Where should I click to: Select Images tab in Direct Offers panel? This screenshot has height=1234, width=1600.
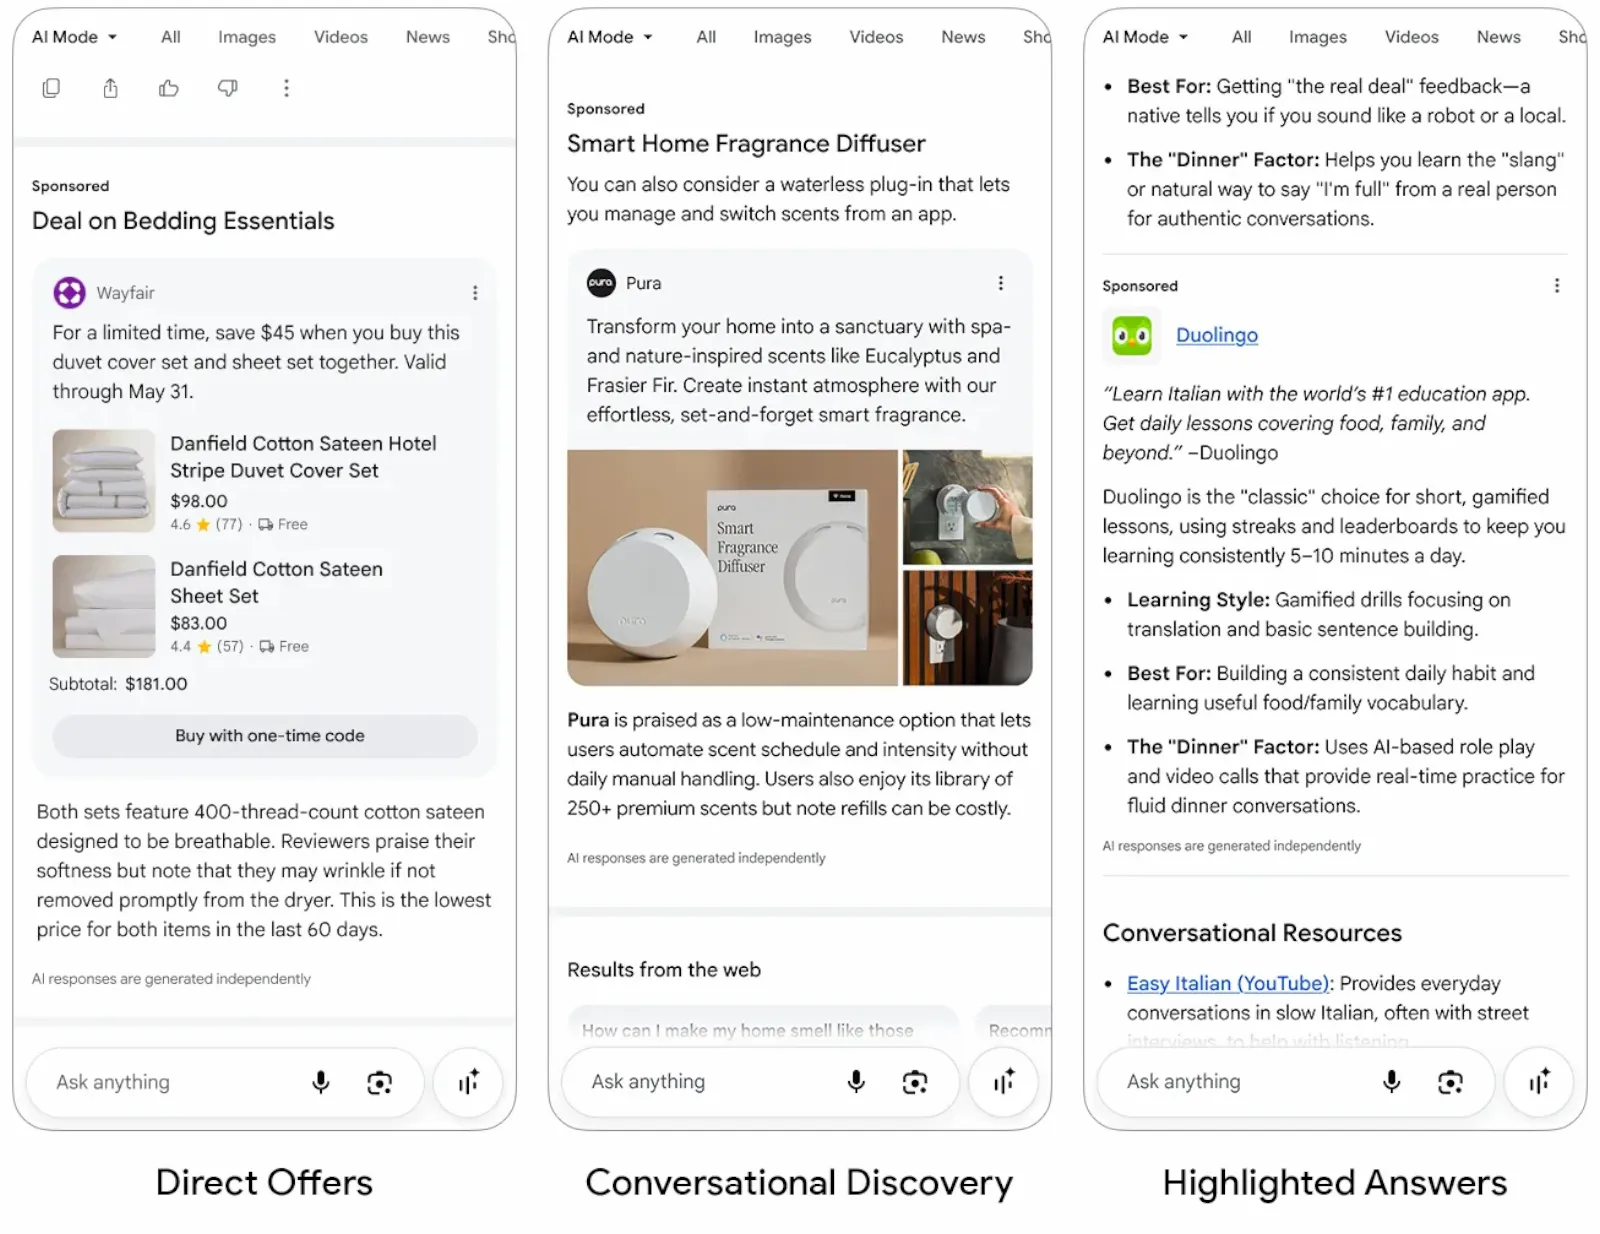(247, 37)
